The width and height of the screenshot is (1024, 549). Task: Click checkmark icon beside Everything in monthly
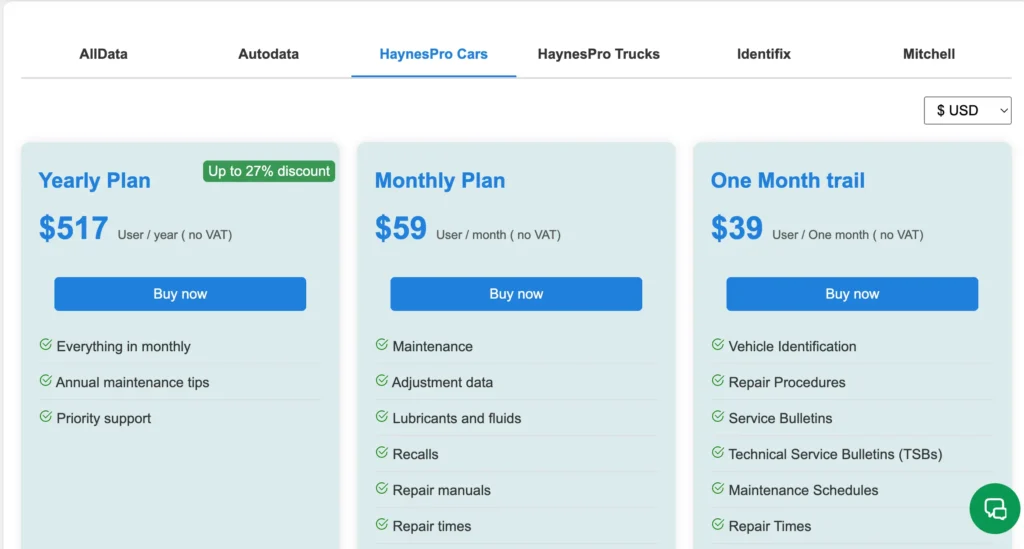click(x=46, y=345)
